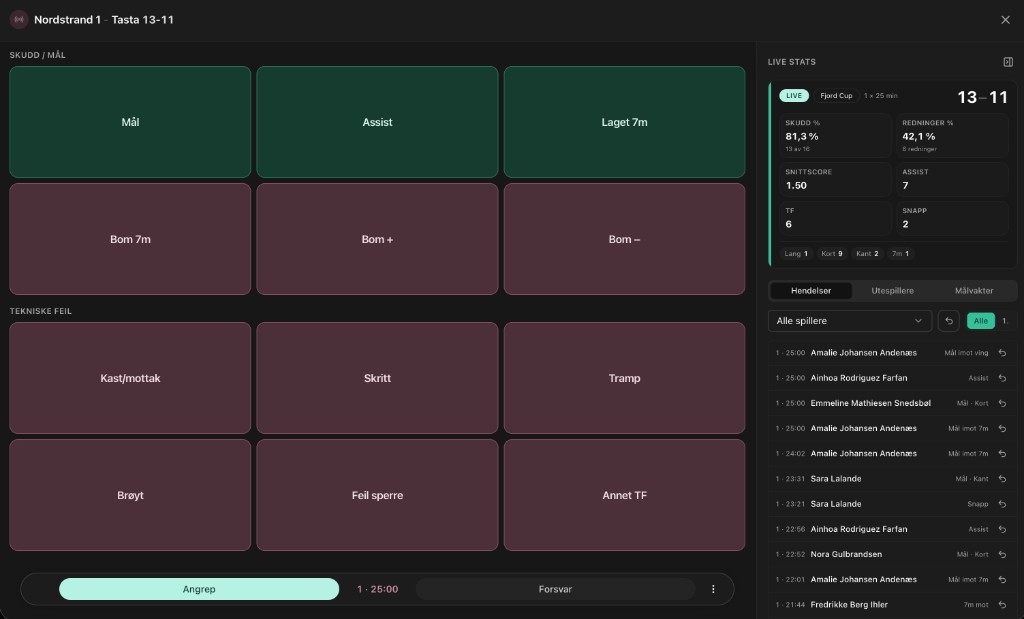The height and width of the screenshot is (619, 1024).
Task: Collapse the Live Stats side panel
Action: pyautogui.click(x=1008, y=62)
